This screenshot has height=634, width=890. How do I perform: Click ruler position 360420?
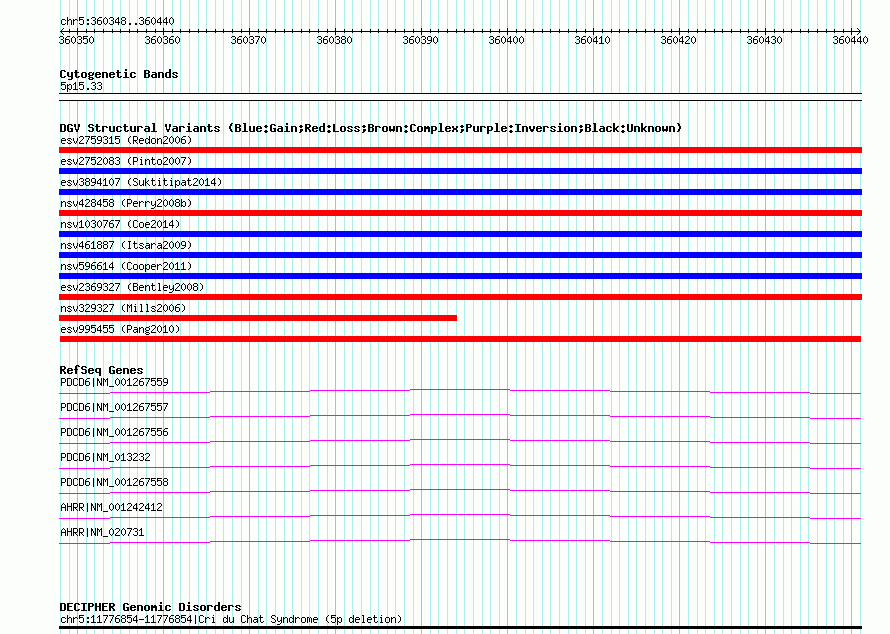[679, 40]
